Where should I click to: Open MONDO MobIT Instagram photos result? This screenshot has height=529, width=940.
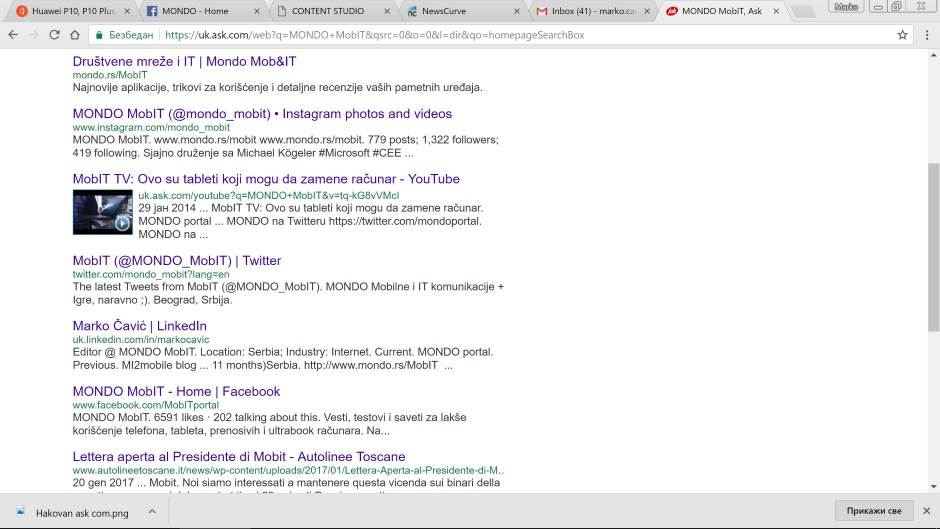point(262,114)
